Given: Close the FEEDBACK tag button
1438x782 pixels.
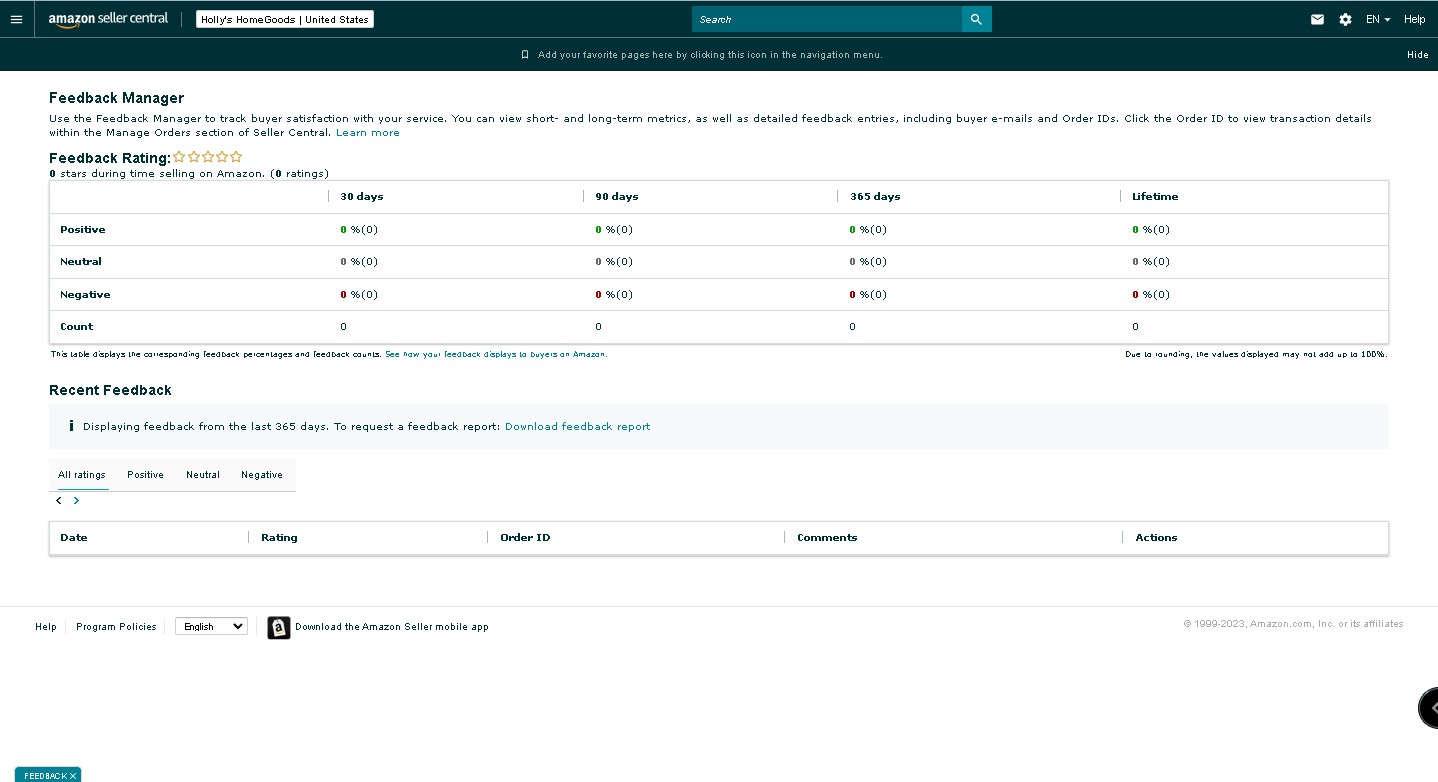Looking at the screenshot, I should click(x=73, y=776).
